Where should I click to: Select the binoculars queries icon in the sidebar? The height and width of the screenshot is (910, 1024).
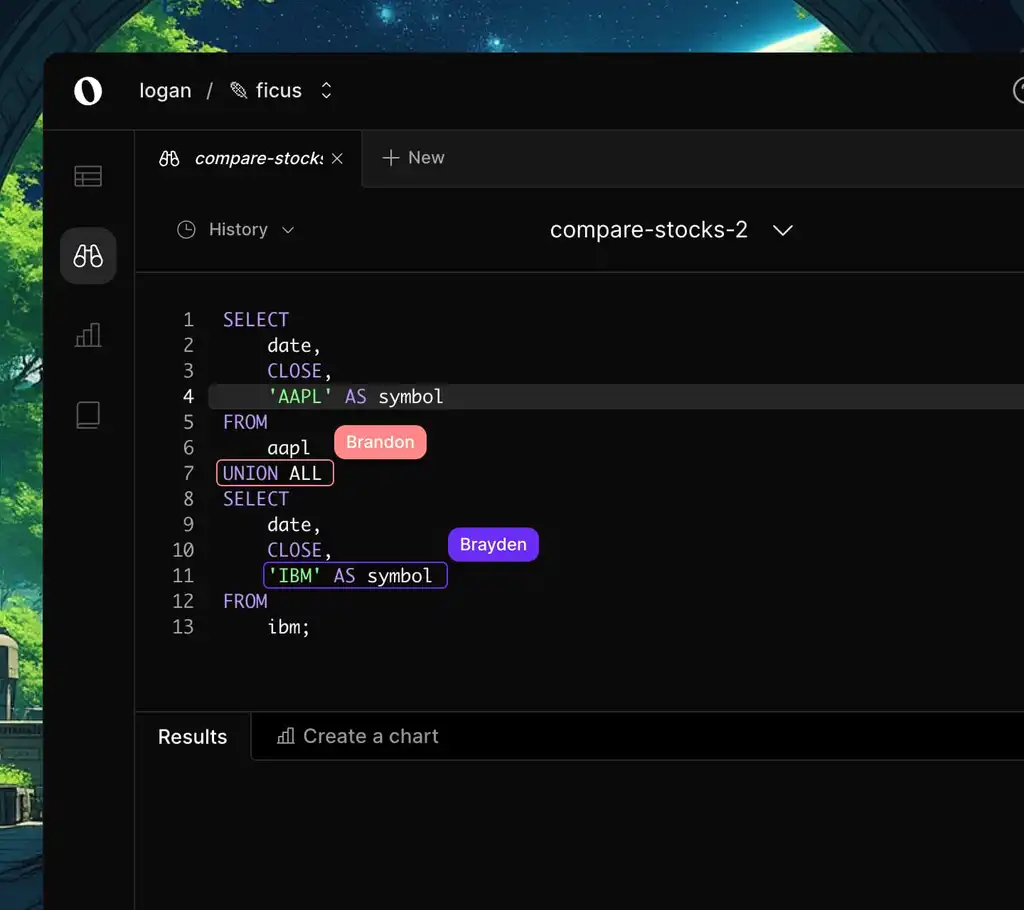tap(88, 255)
